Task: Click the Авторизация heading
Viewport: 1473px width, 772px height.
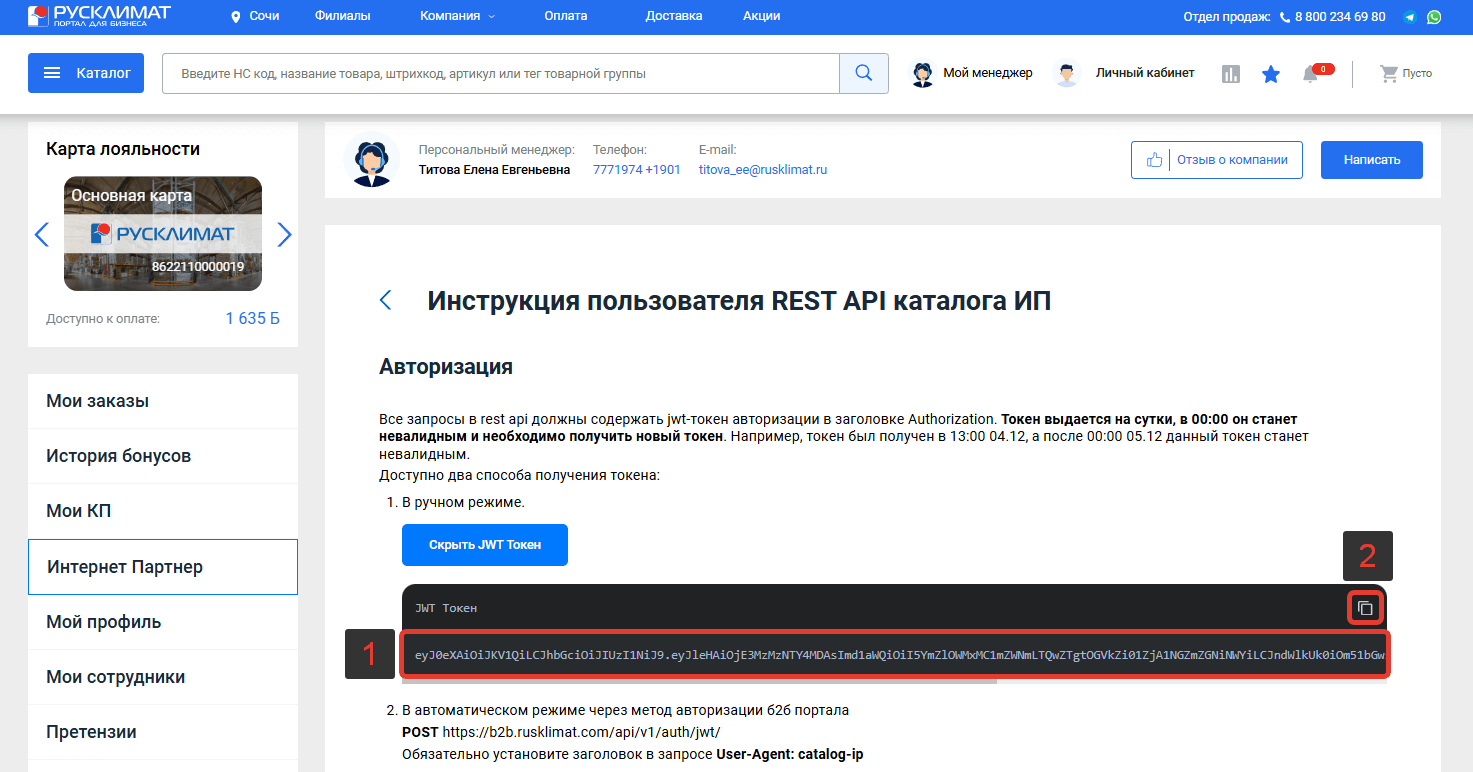Action: (x=446, y=366)
